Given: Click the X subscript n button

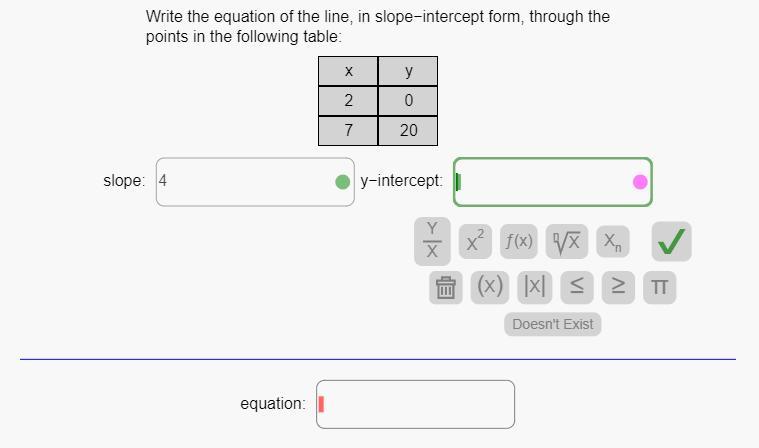Looking at the screenshot, I should [611, 240].
